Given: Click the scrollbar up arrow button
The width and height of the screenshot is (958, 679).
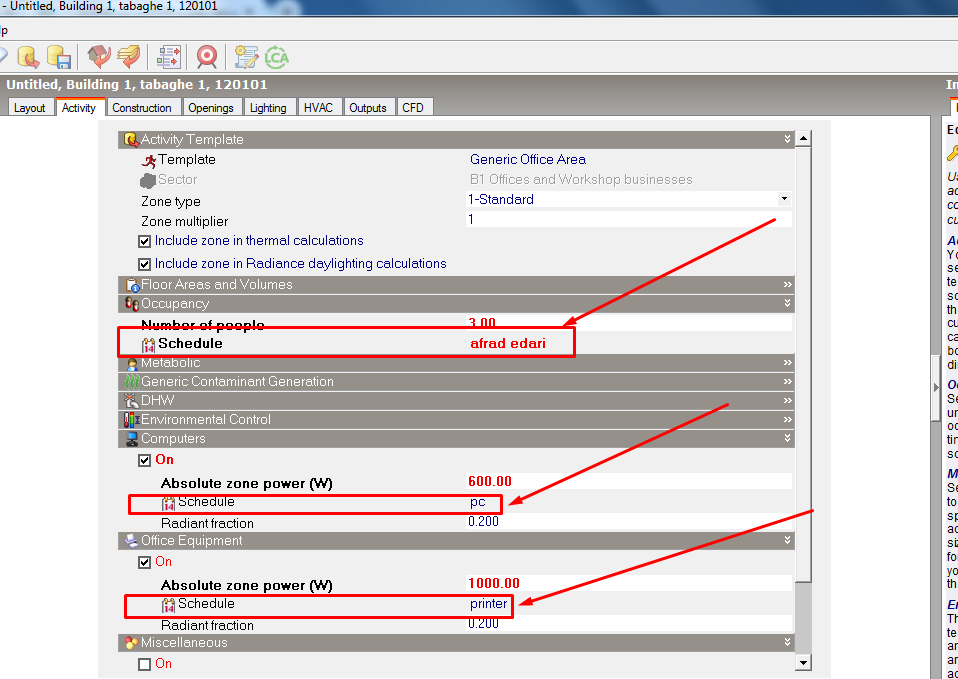Looking at the screenshot, I should point(803,138).
